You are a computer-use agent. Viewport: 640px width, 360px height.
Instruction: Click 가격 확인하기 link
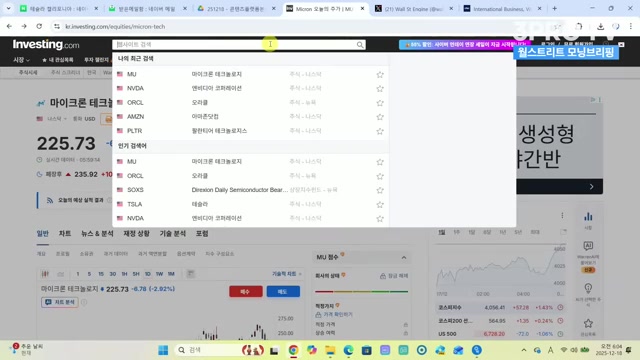point(338,315)
